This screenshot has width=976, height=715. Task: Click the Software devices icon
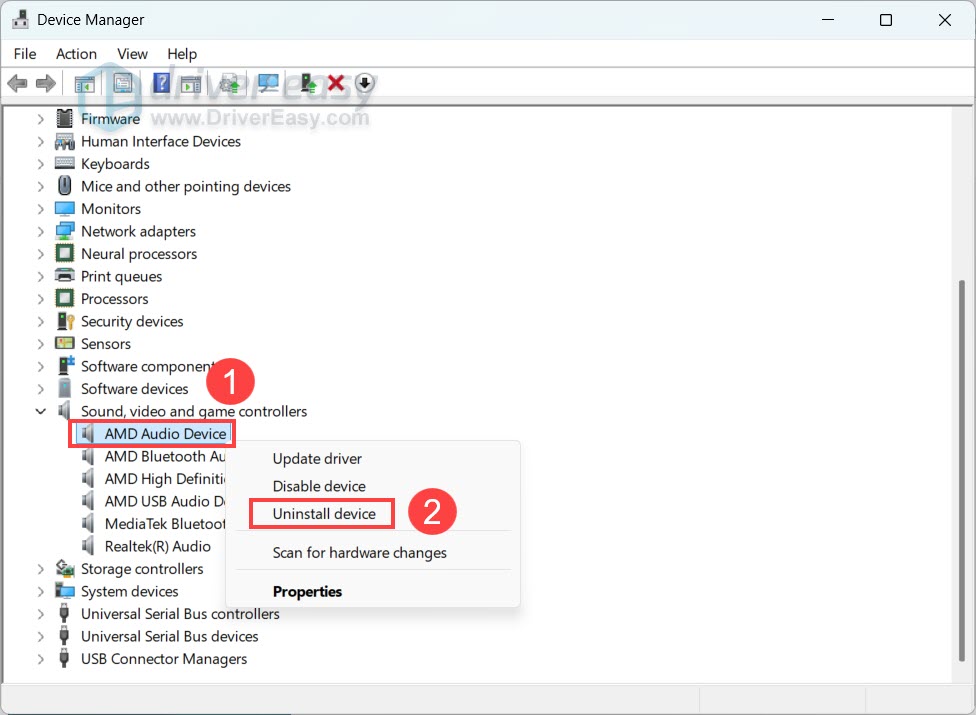click(64, 388)
